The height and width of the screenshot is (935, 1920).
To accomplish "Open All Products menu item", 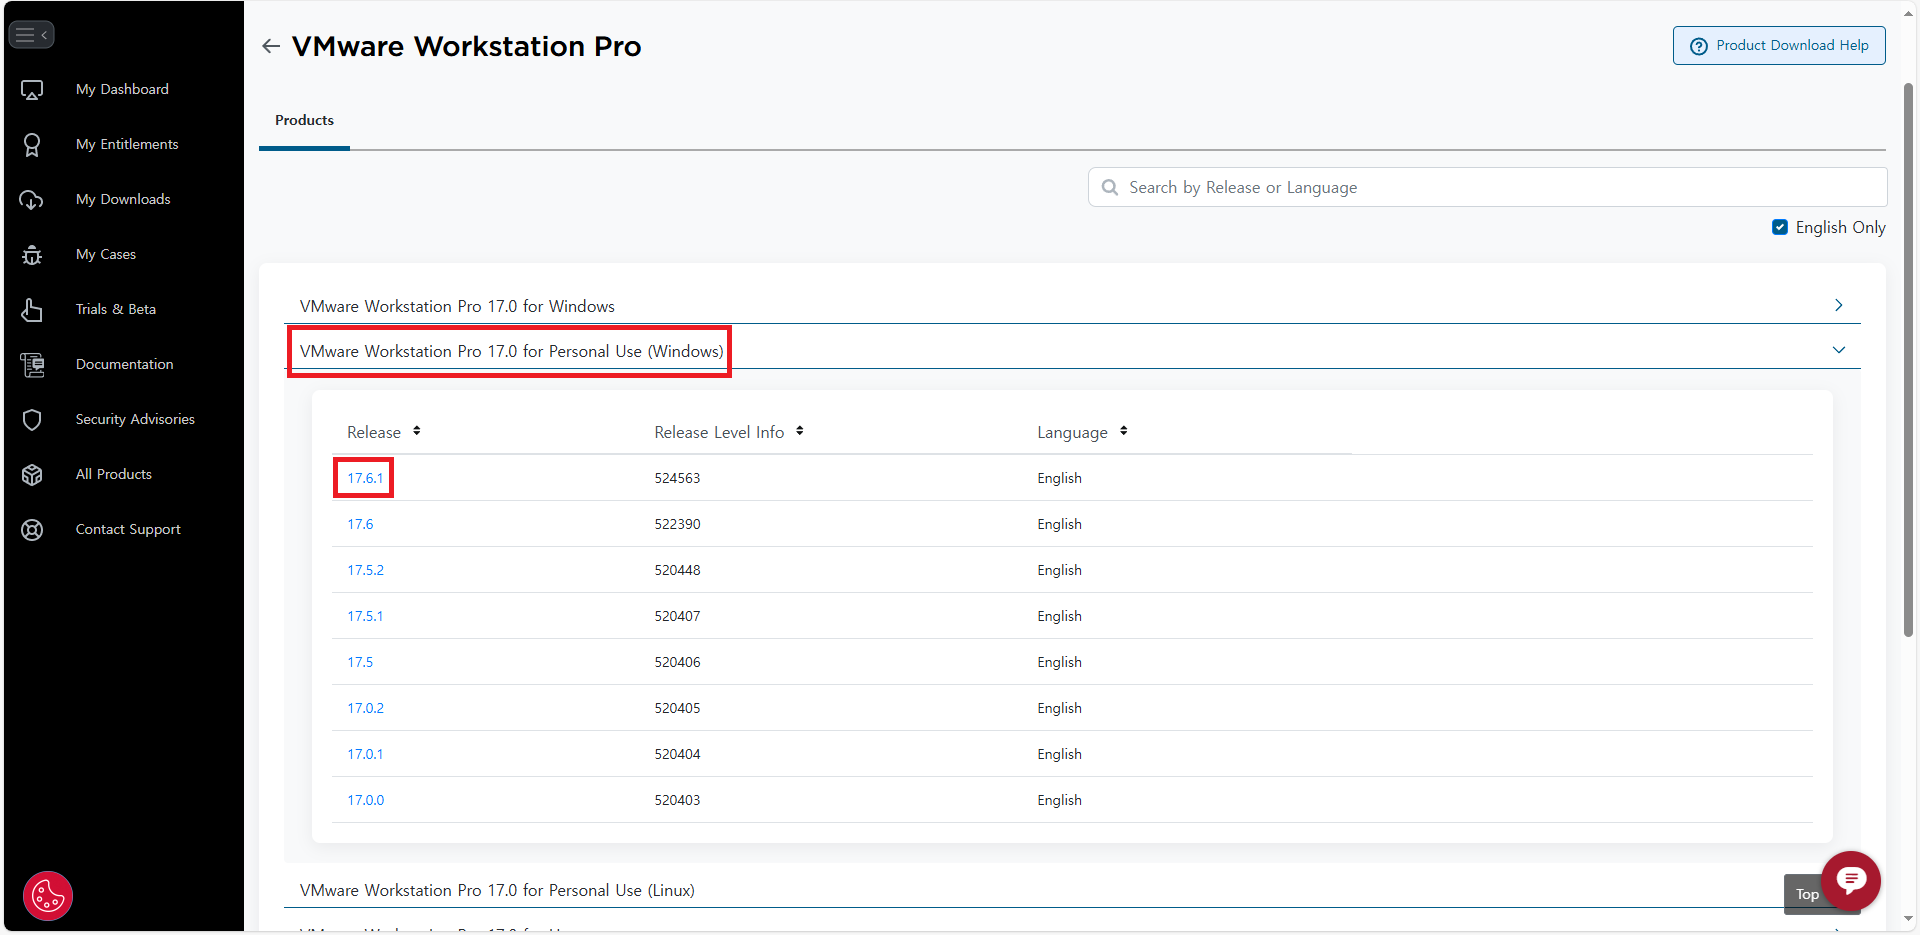I will (x=114, y=474).
